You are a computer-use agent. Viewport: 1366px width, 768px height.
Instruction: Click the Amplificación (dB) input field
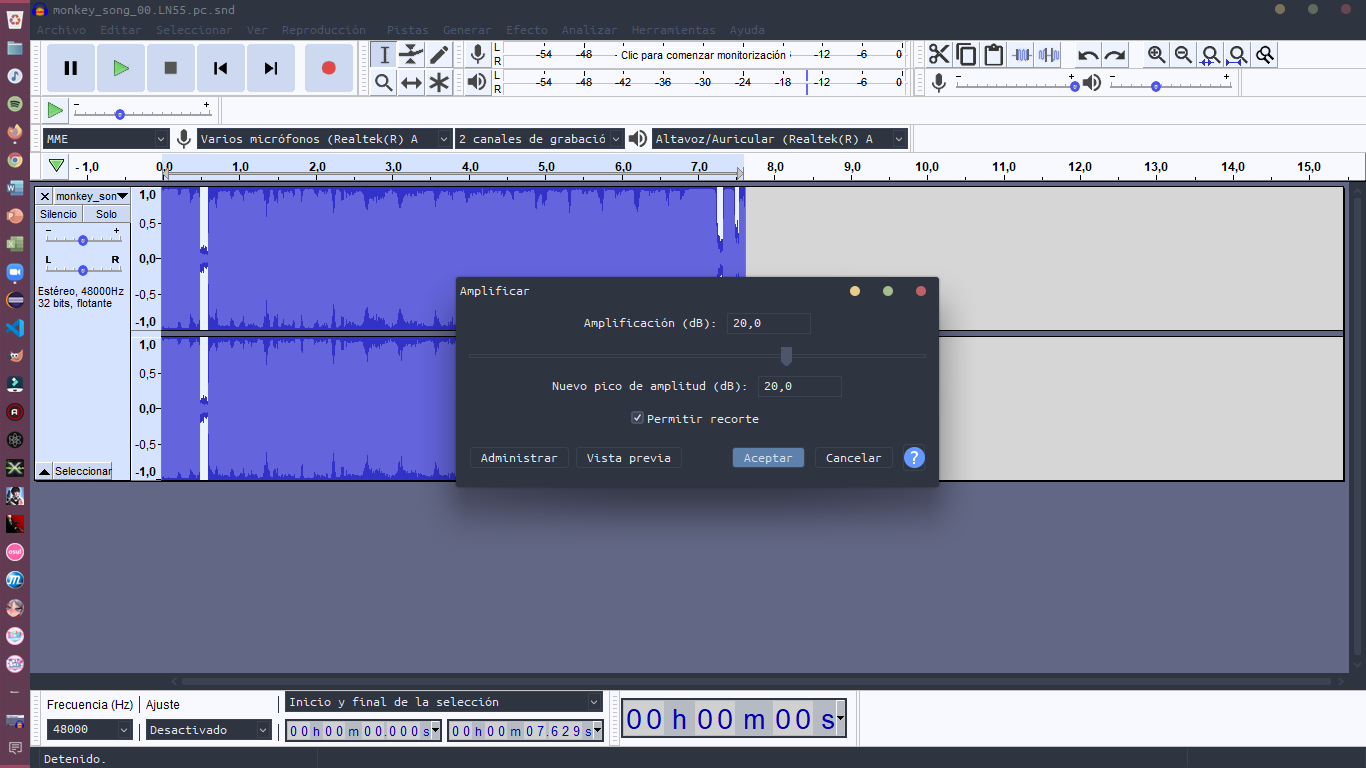[768, 323]
